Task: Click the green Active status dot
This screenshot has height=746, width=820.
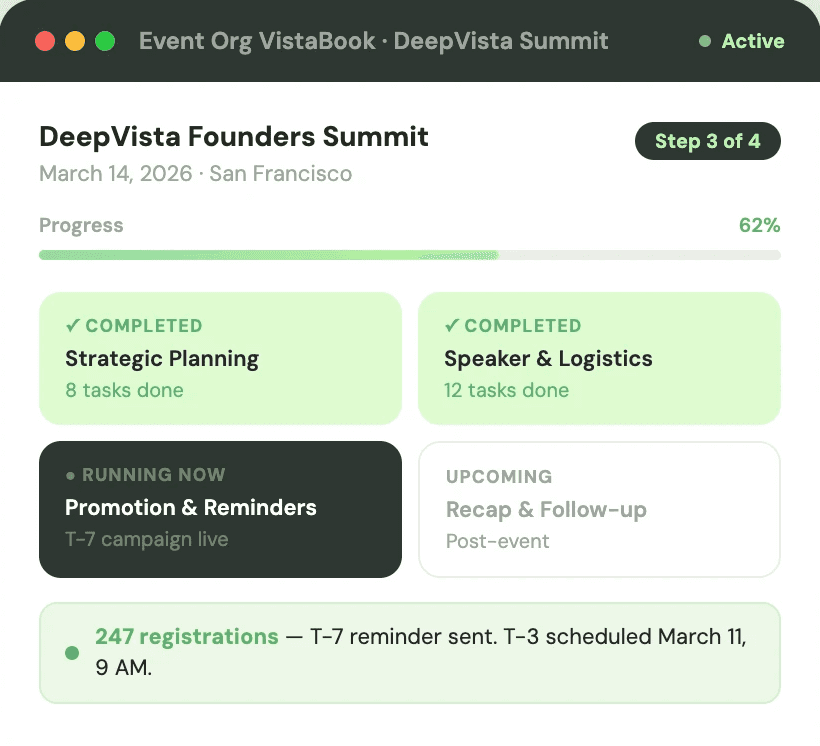Action: (705, 41)
